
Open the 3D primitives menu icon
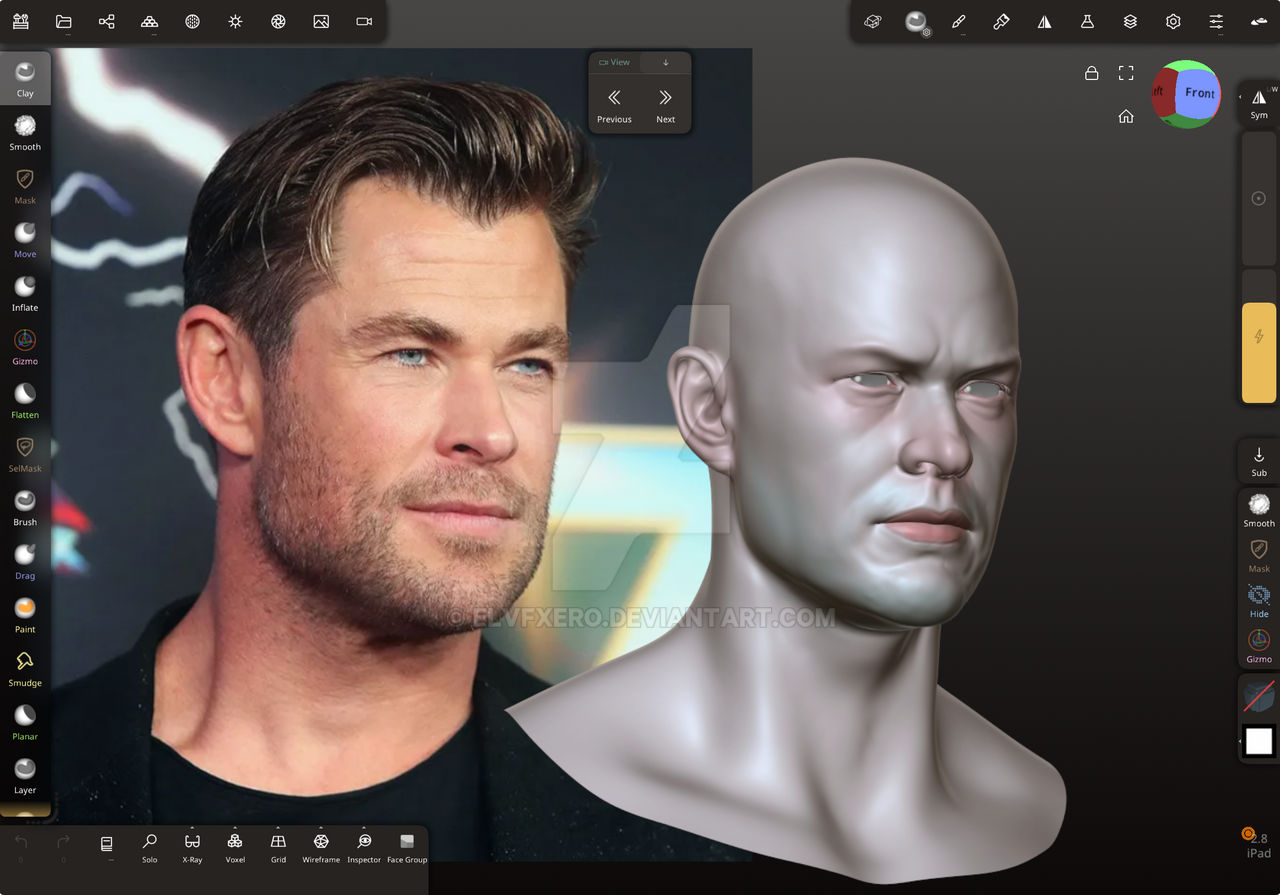(x=873, y=21)
